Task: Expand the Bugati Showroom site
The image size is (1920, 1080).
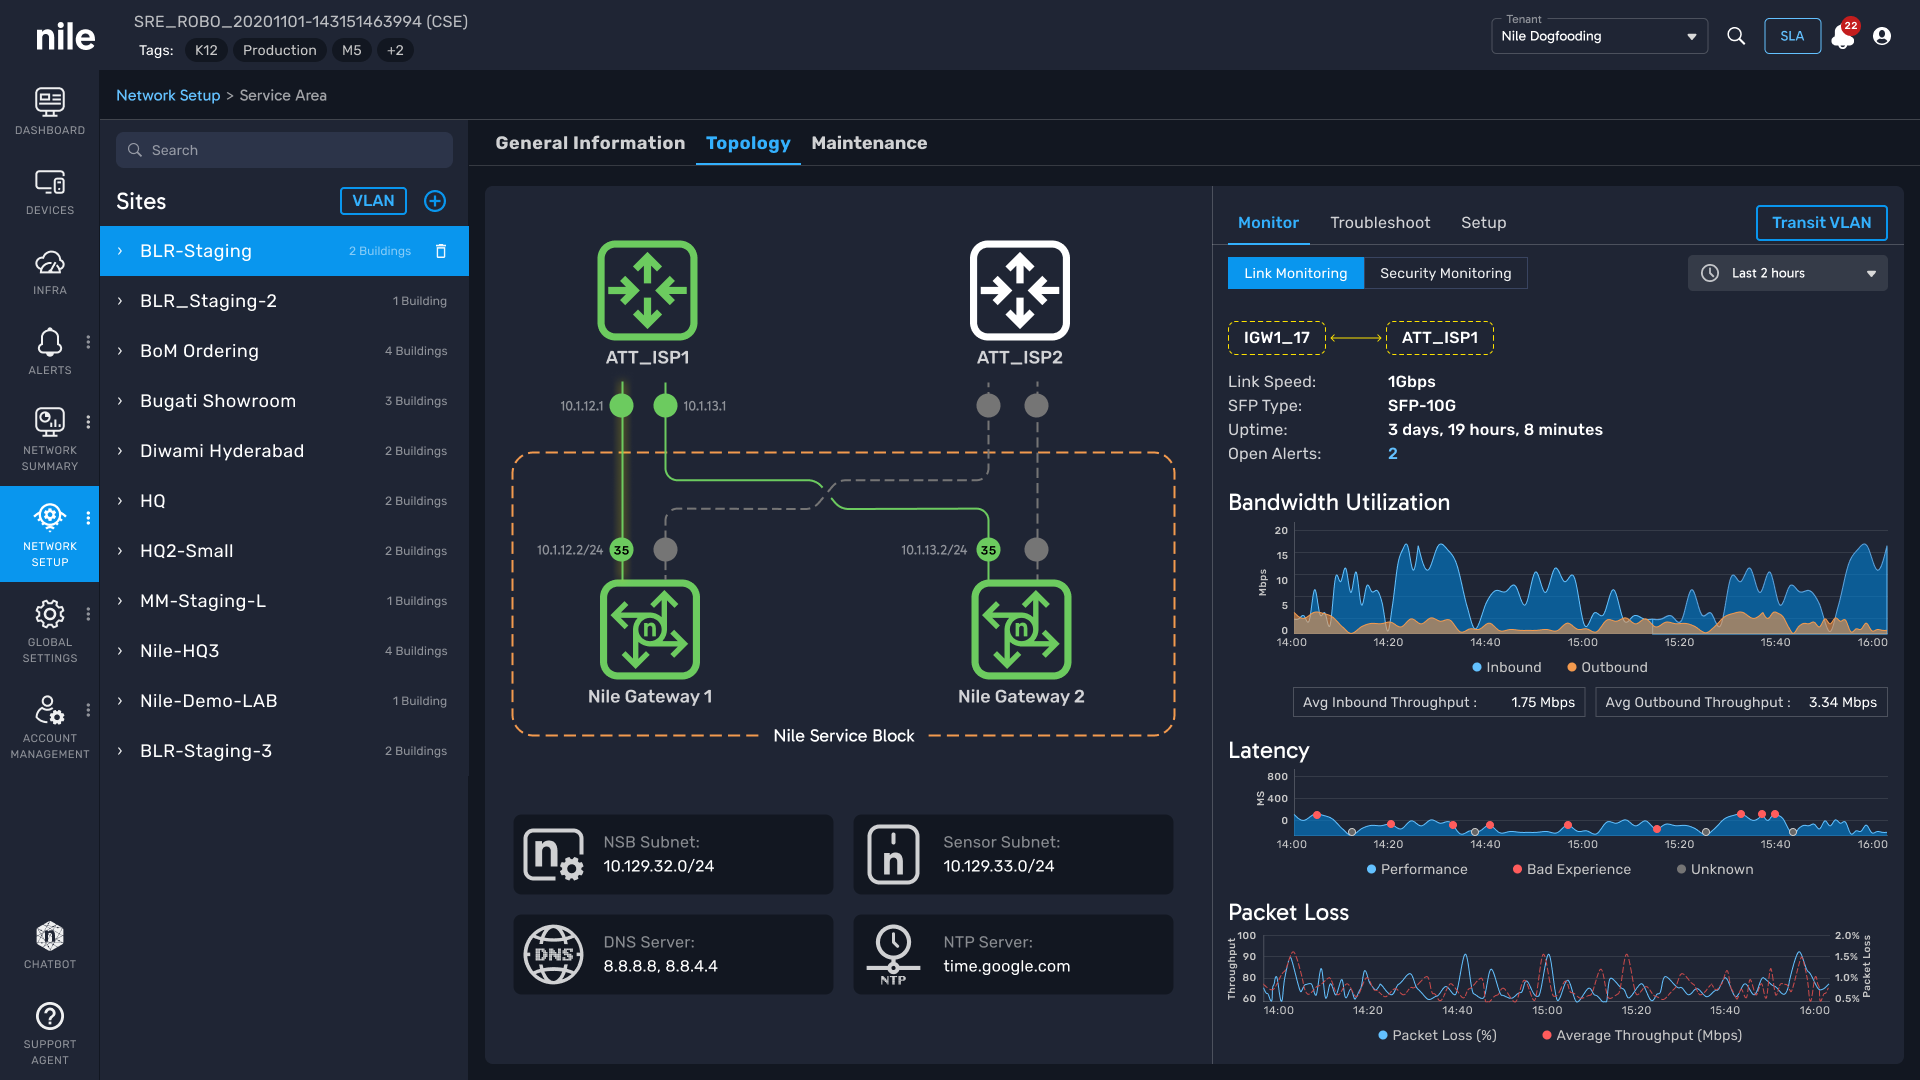Action: pos(120,401)
